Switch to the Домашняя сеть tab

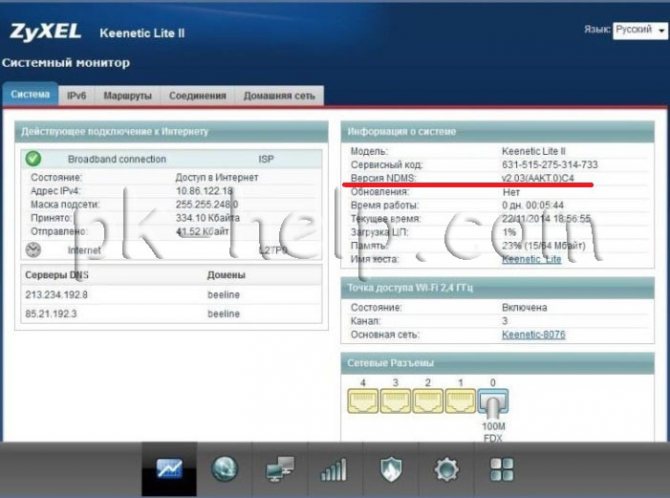point(279,96)
